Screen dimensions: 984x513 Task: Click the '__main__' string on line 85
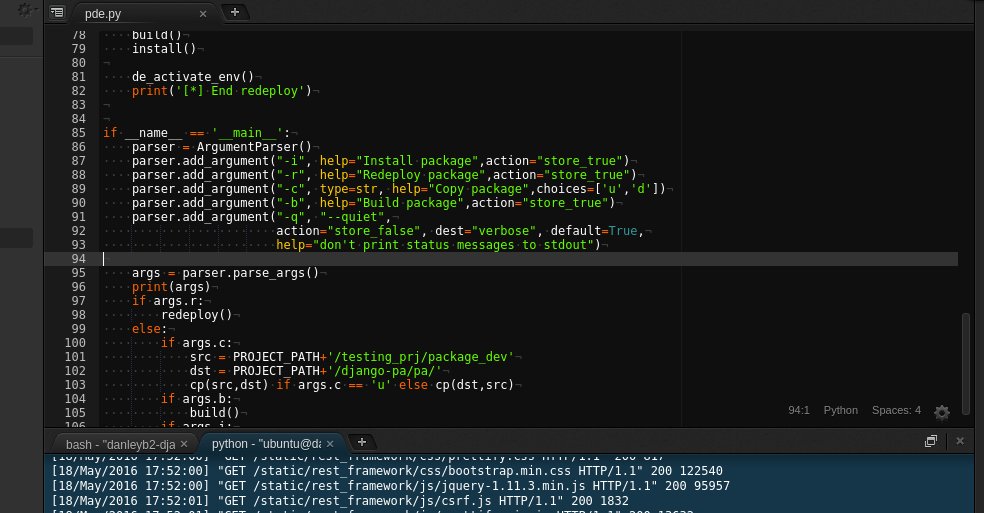coord(247,132)
